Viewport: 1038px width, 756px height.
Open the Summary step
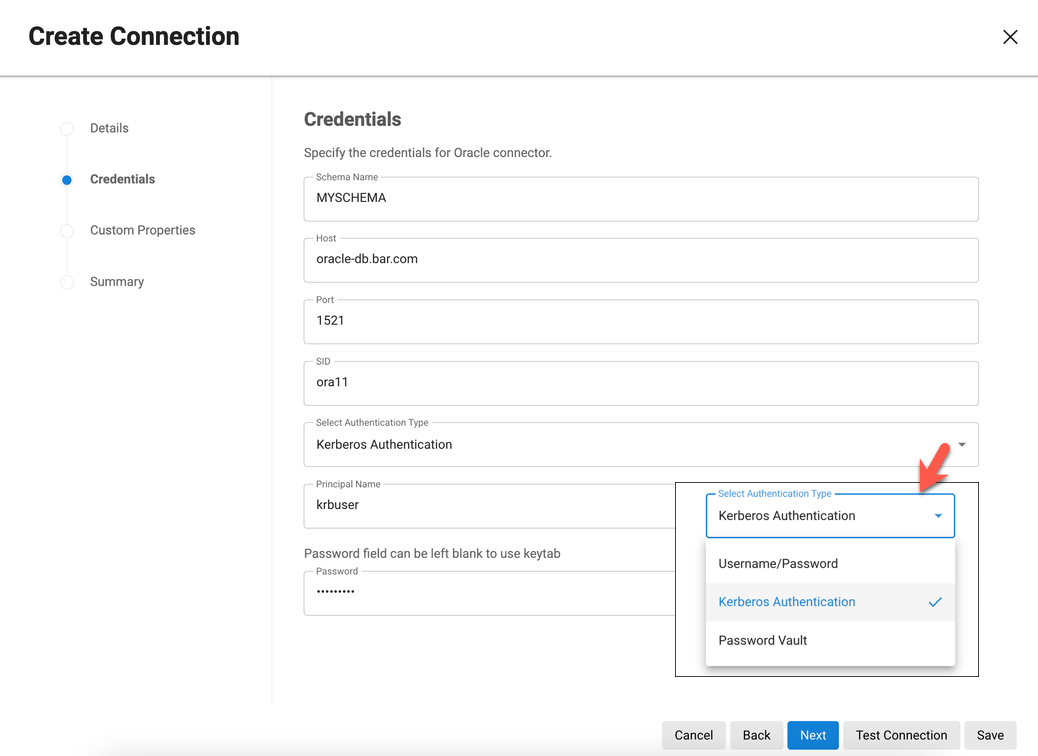(x=117, y=282)
